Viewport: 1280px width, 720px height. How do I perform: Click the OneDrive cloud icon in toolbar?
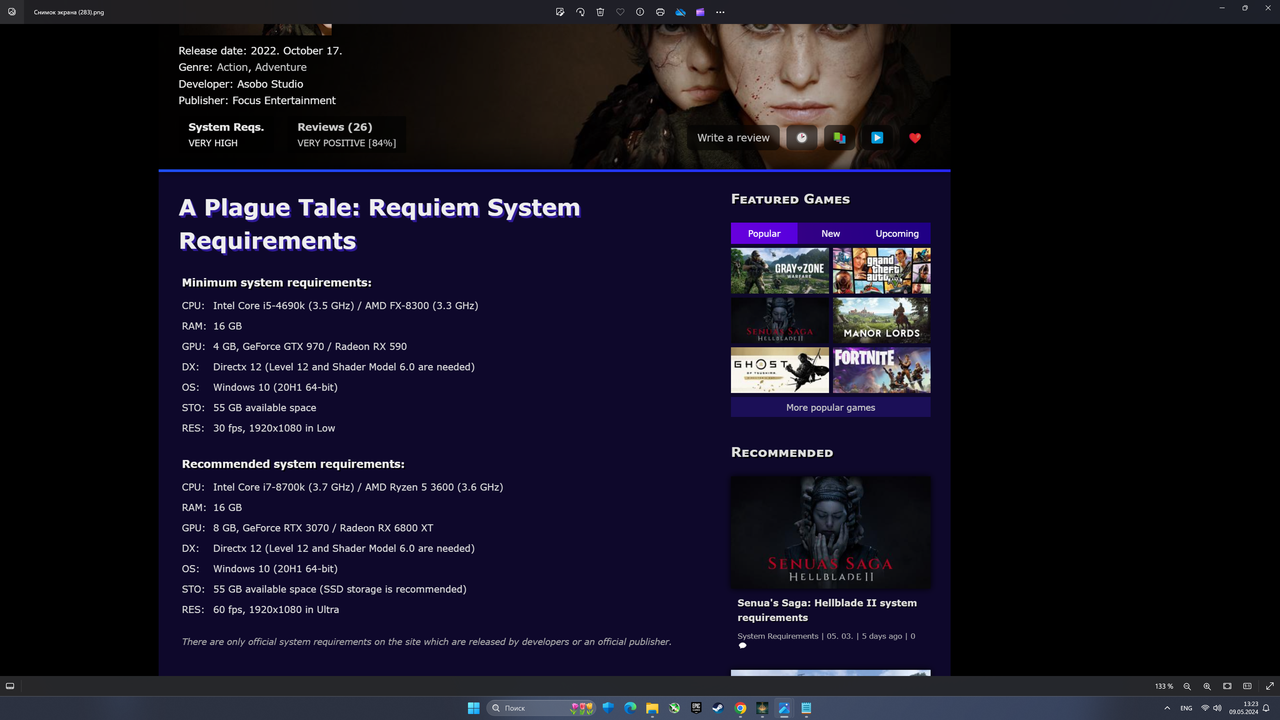click(680, 12)
